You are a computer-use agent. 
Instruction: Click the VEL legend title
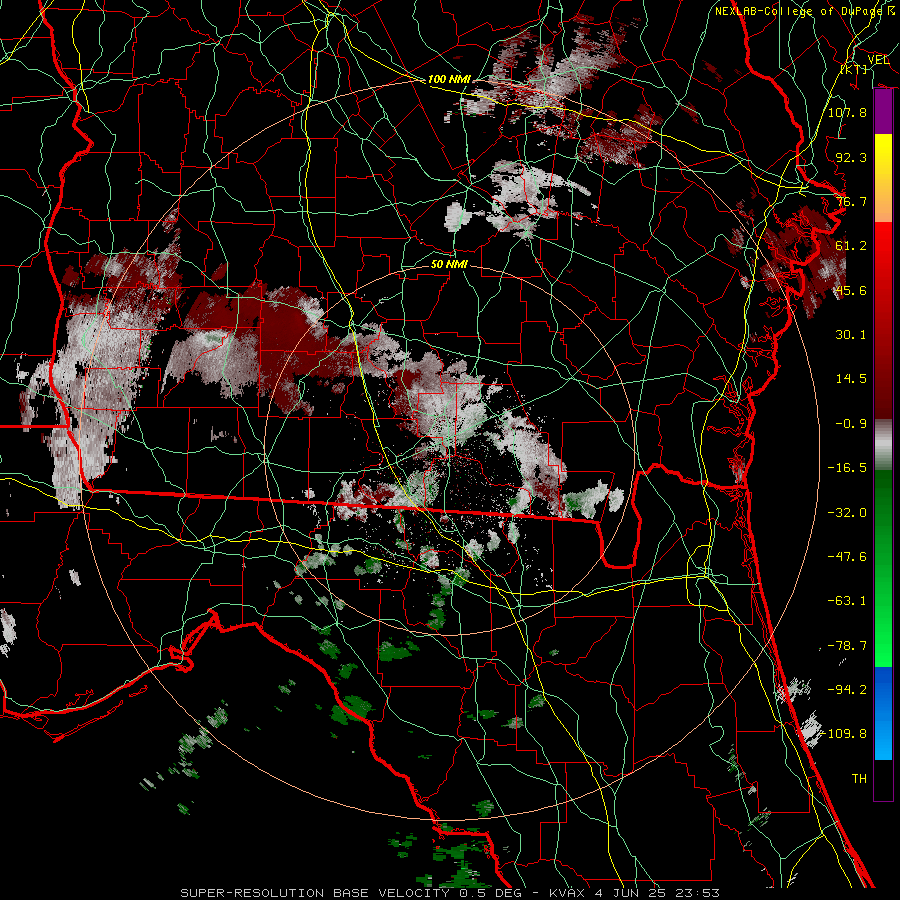[x=879, y=59]
